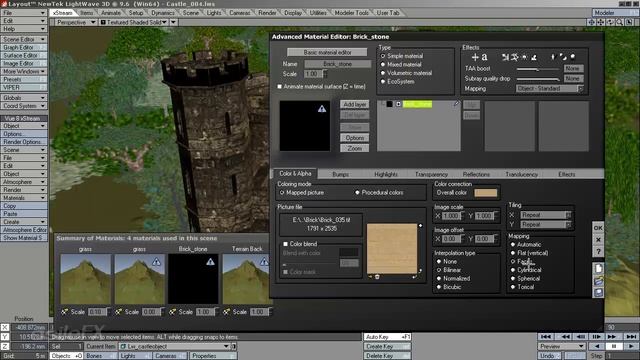Click the pencil icon on the layer row
The height and width of the screenshot is (360, 640).
pyautogui.click(x=456, y=104)
